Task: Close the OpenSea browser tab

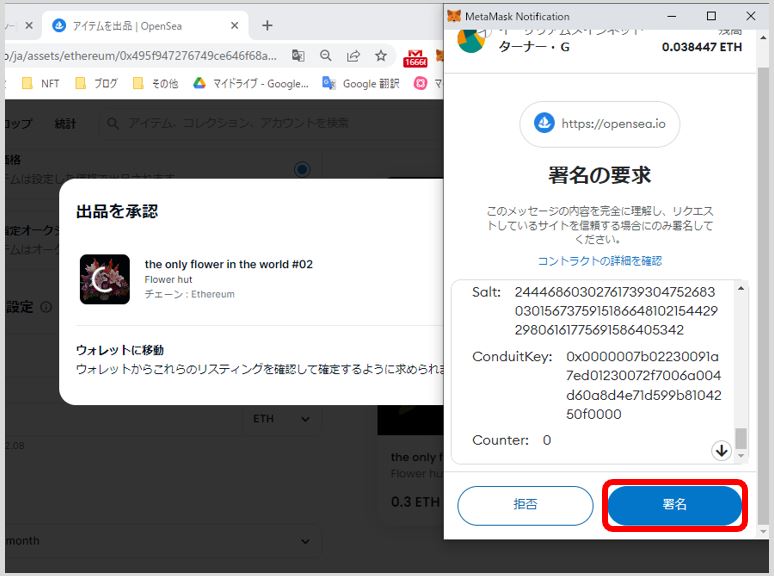Action: pyautogui.click(x=234, y=26)
